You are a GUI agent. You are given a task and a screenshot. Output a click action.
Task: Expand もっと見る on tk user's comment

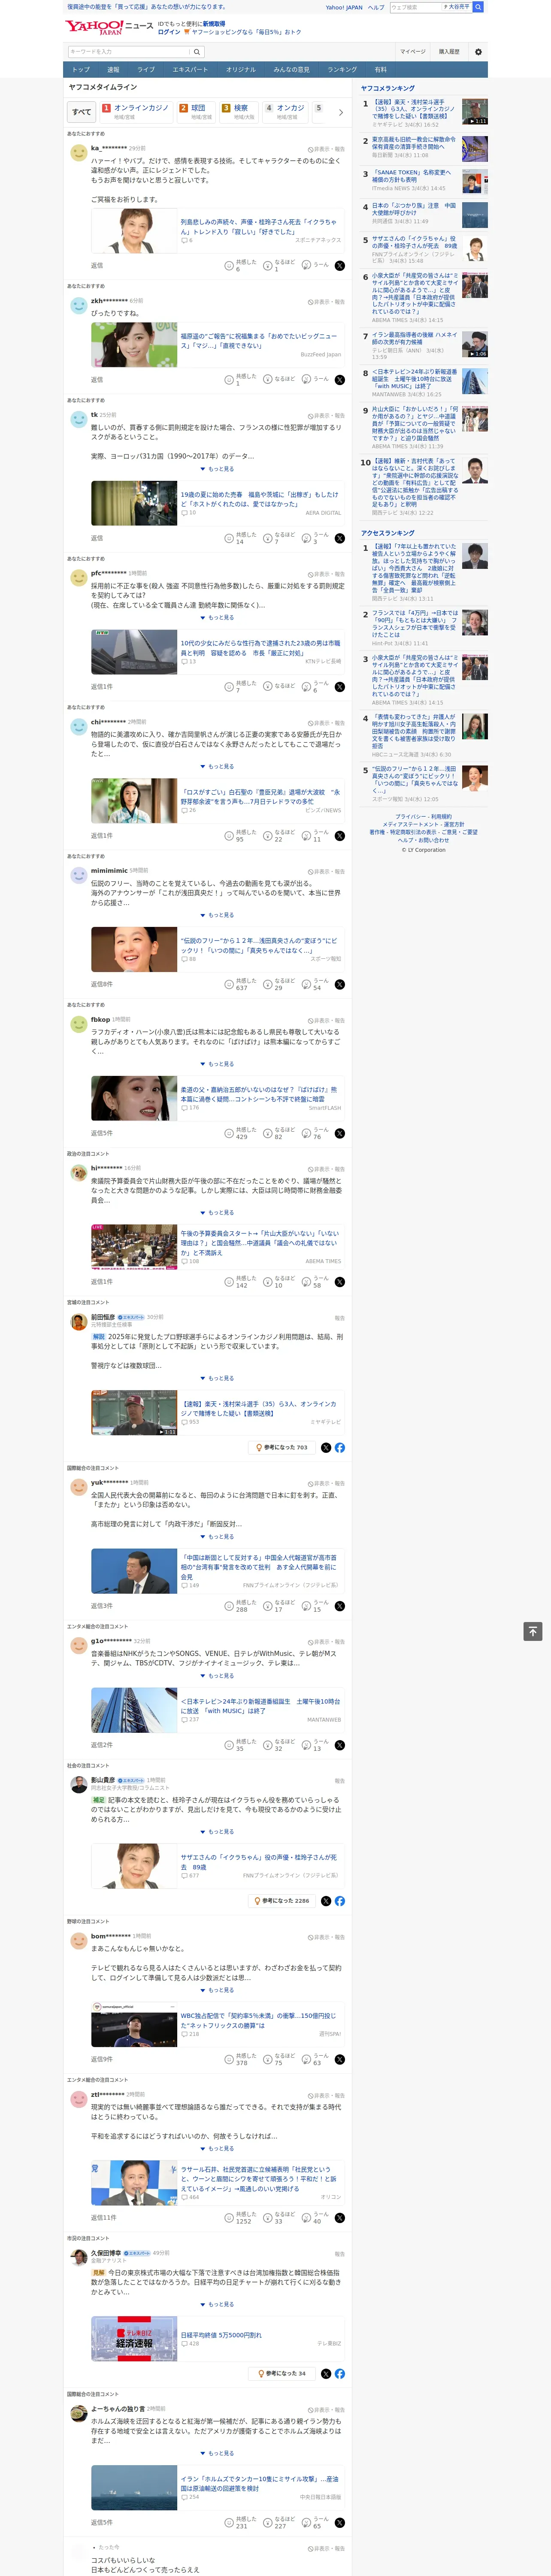click(x=217, y=468)
